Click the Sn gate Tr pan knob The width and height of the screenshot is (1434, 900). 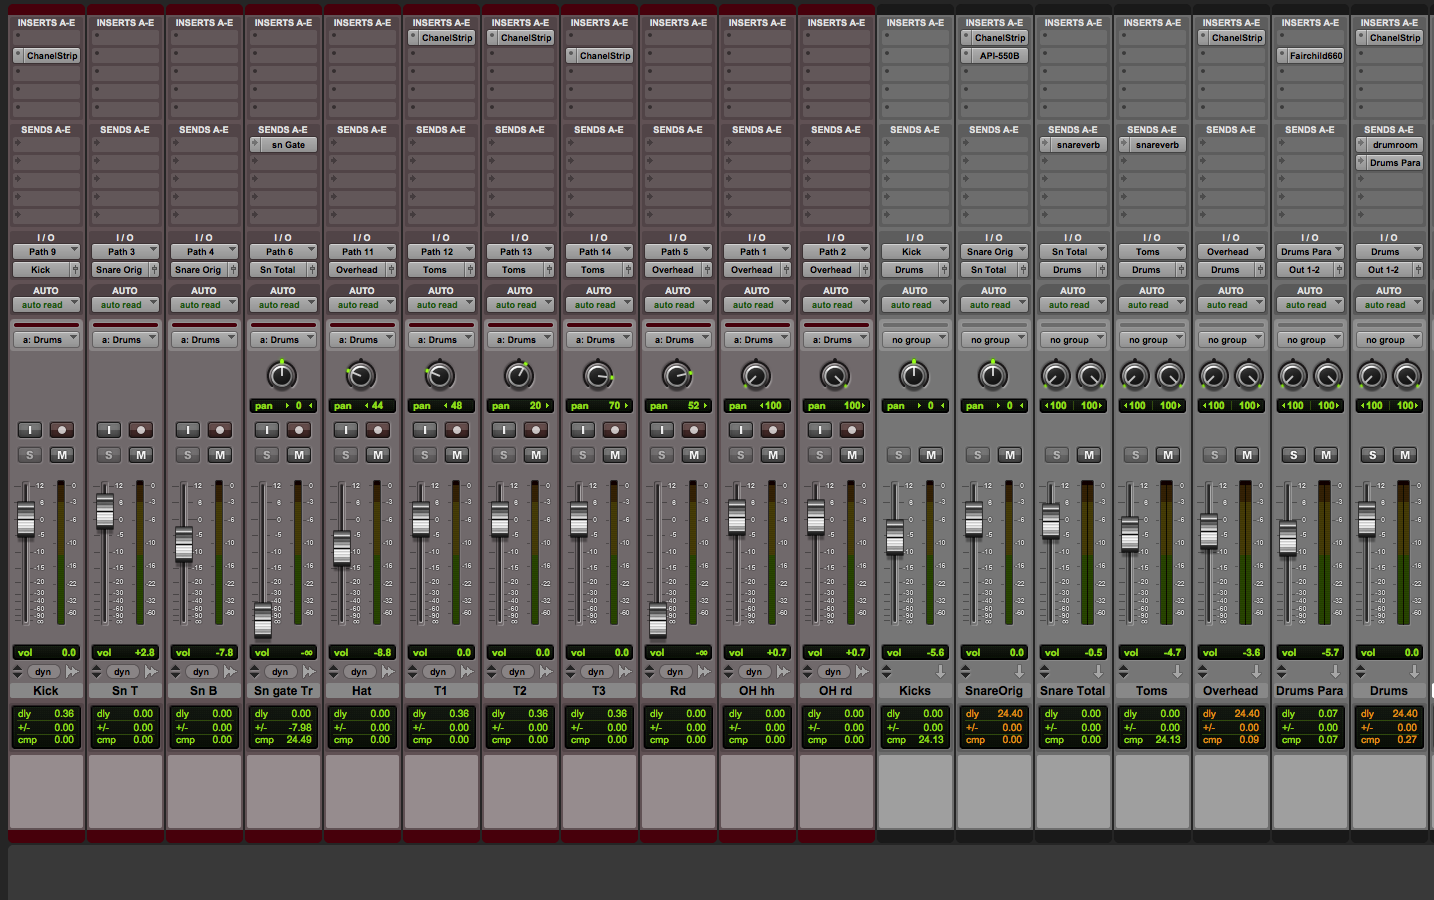(282, 376)
